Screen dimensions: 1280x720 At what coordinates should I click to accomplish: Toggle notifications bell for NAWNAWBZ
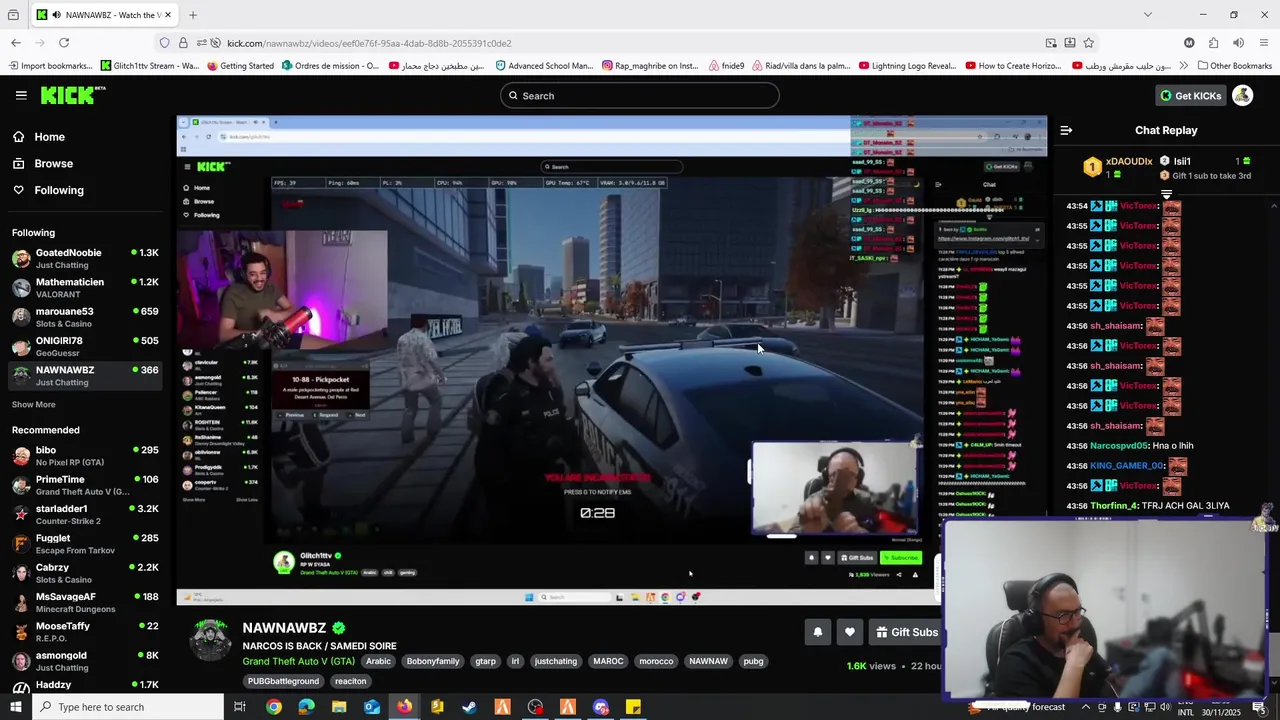point(817,632)
